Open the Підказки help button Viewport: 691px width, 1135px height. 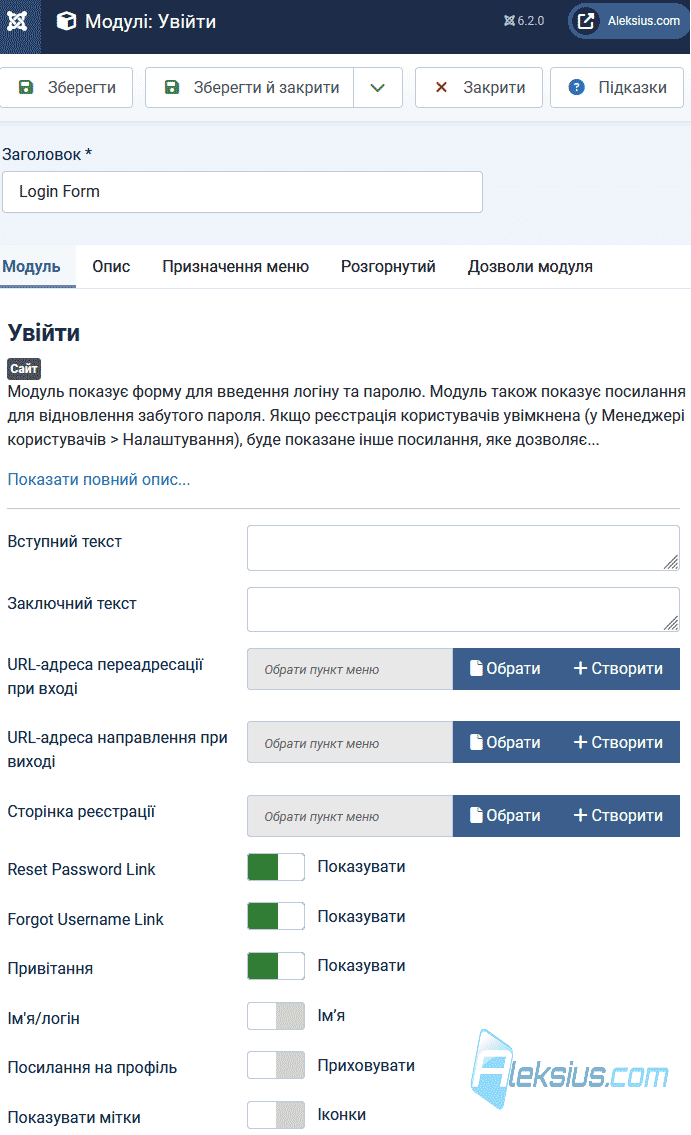(x=616, y=88)
